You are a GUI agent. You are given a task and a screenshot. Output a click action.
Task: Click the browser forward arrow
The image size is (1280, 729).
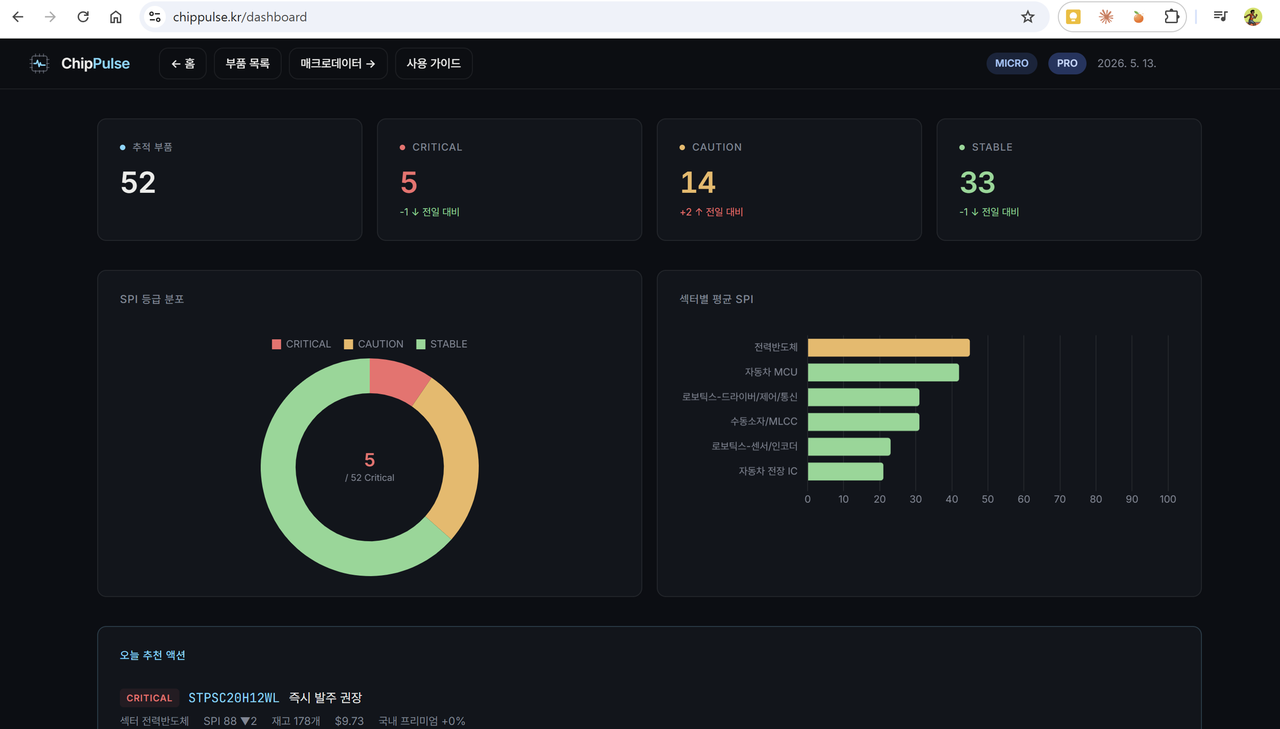[51, 17]
